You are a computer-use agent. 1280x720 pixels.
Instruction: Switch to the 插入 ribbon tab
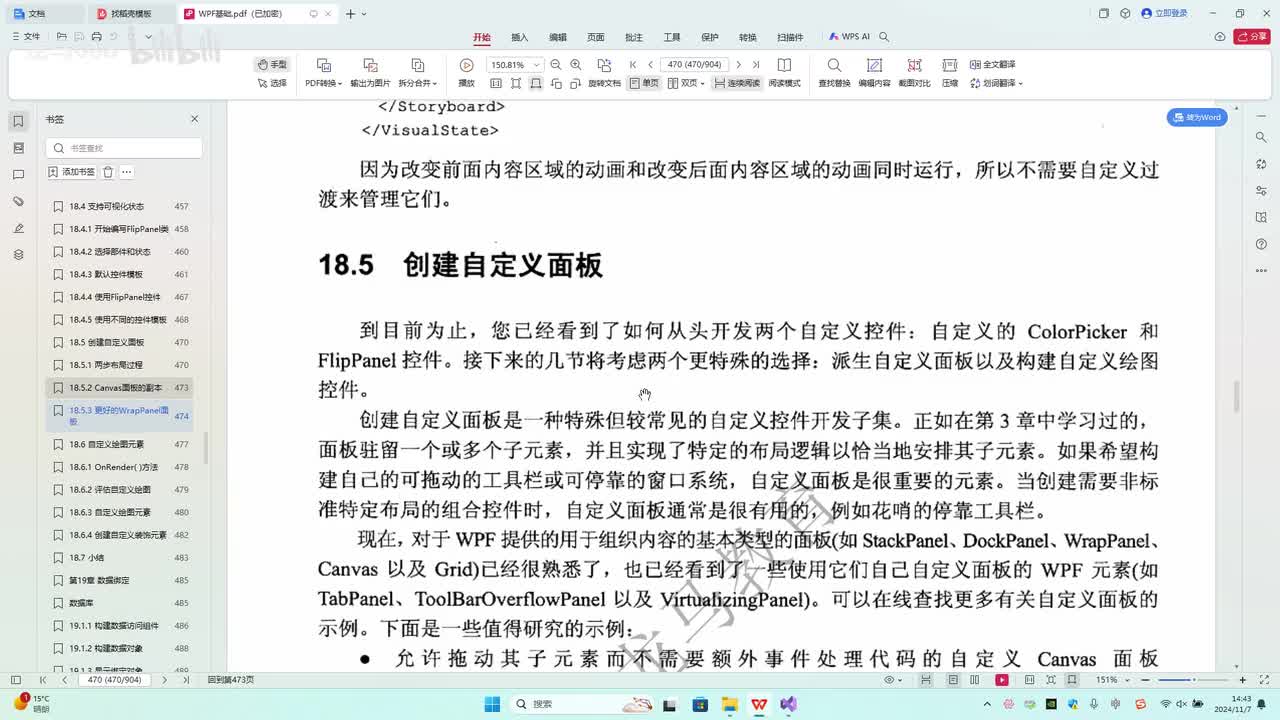[x=520, y=37]
